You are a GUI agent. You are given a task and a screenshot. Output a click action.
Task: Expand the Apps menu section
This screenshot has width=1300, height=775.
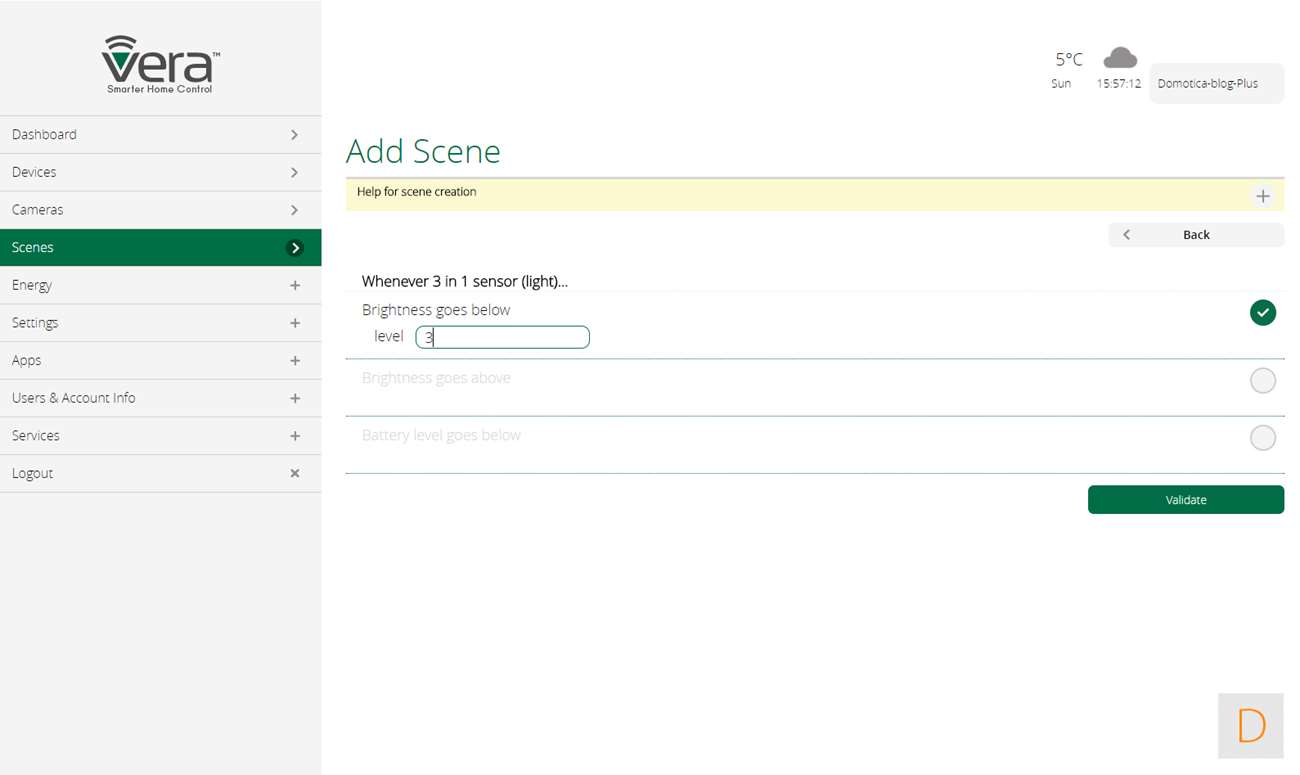click(x=295, y=361)
